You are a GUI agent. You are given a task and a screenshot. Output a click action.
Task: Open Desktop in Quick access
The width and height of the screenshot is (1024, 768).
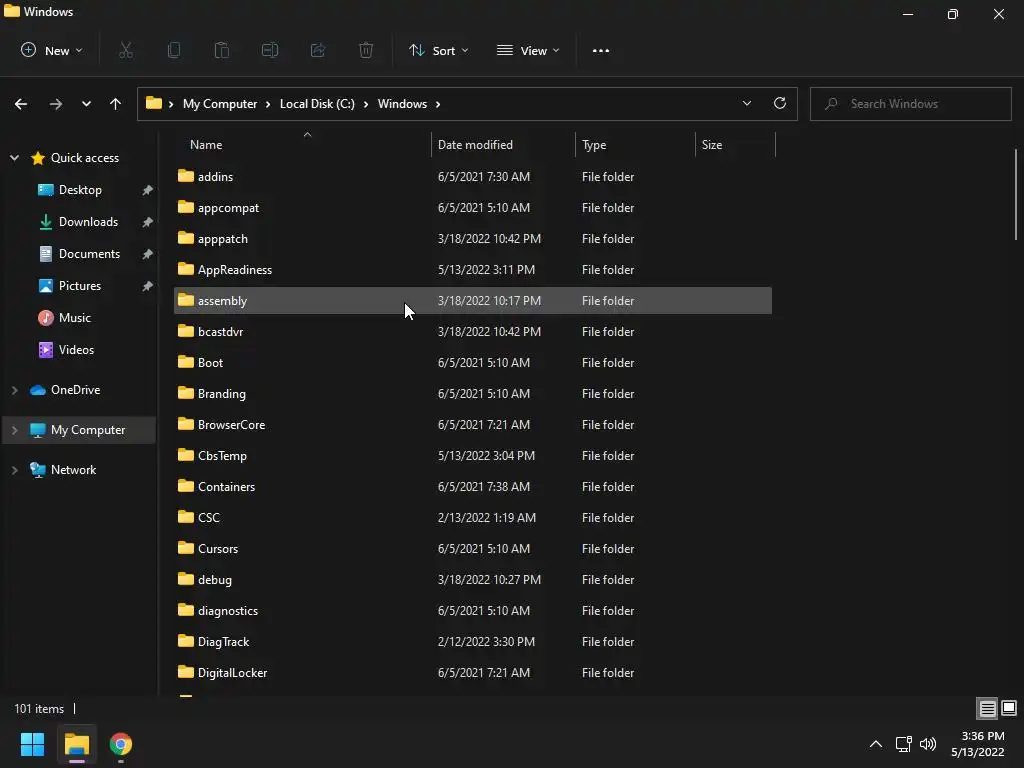(x=80, y=190)
